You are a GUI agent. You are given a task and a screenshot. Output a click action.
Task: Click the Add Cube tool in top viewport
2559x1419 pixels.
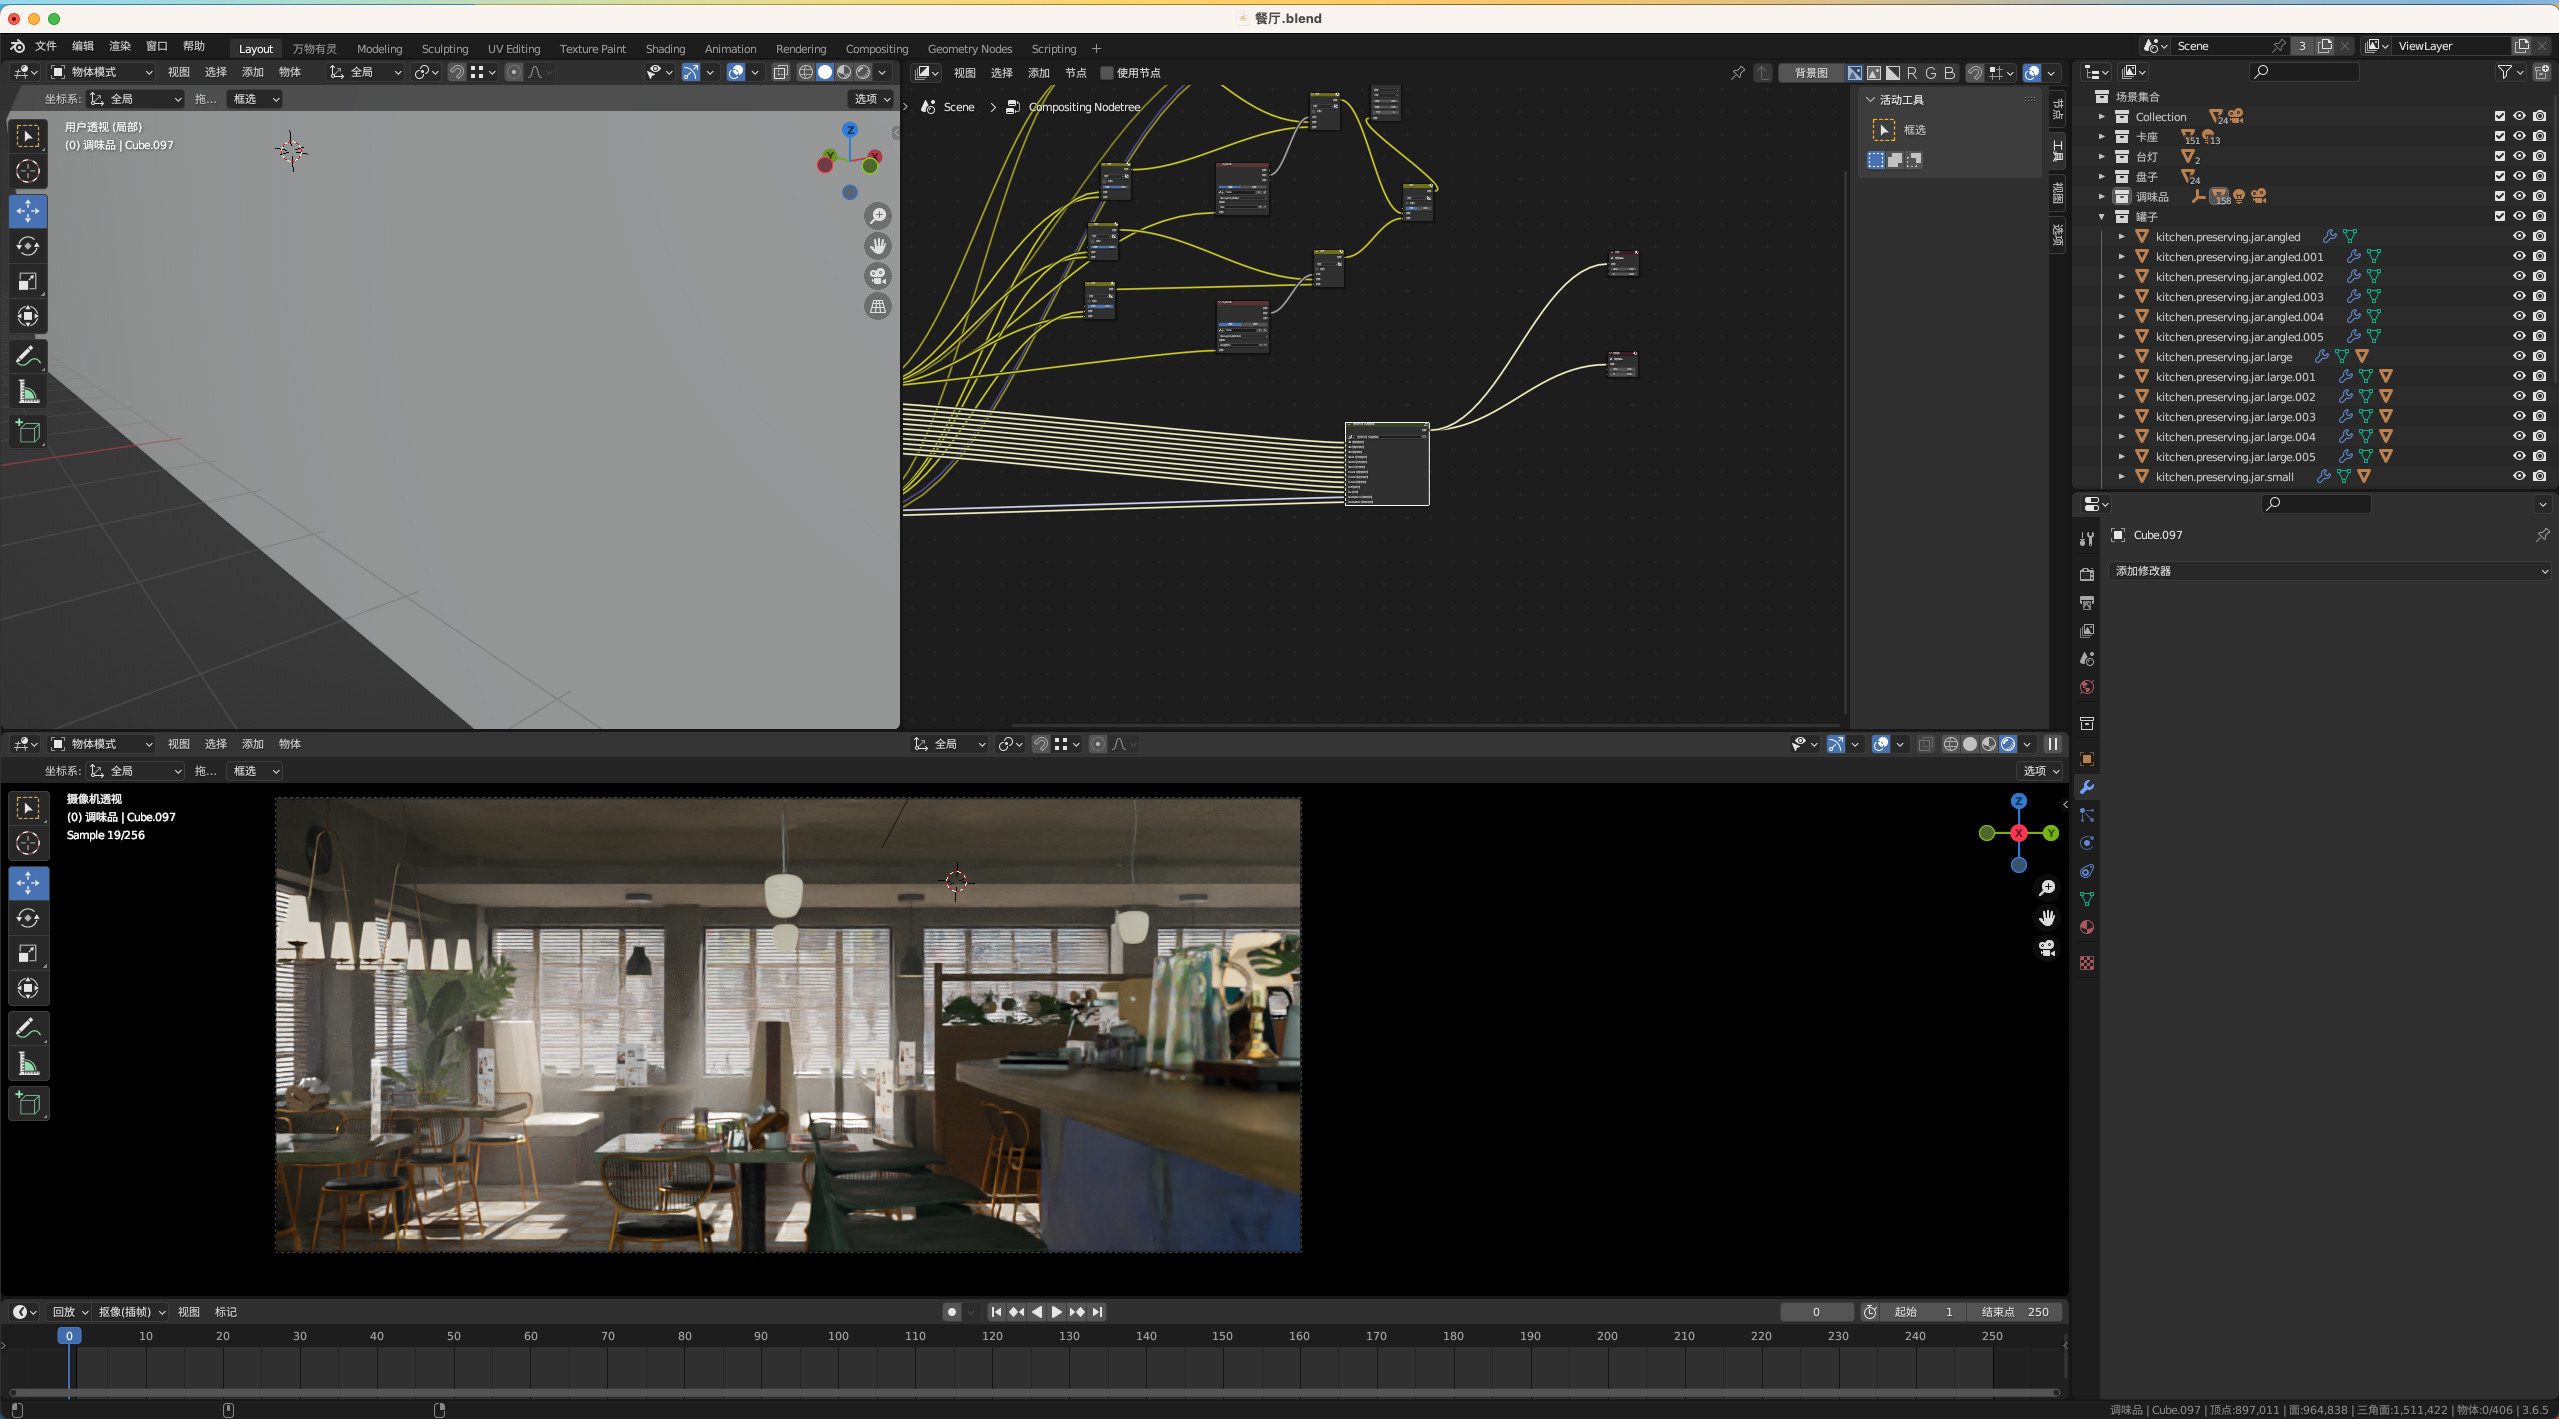tap(28, 432)
